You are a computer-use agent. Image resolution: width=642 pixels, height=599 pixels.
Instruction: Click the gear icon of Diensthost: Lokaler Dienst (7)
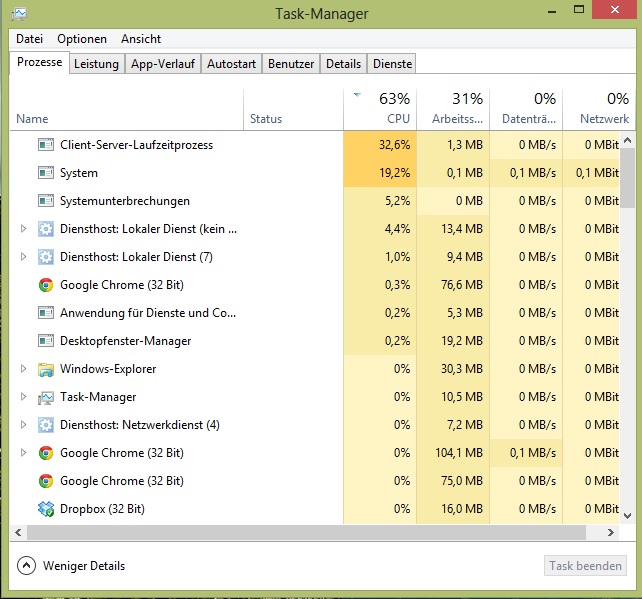point(46,257)
